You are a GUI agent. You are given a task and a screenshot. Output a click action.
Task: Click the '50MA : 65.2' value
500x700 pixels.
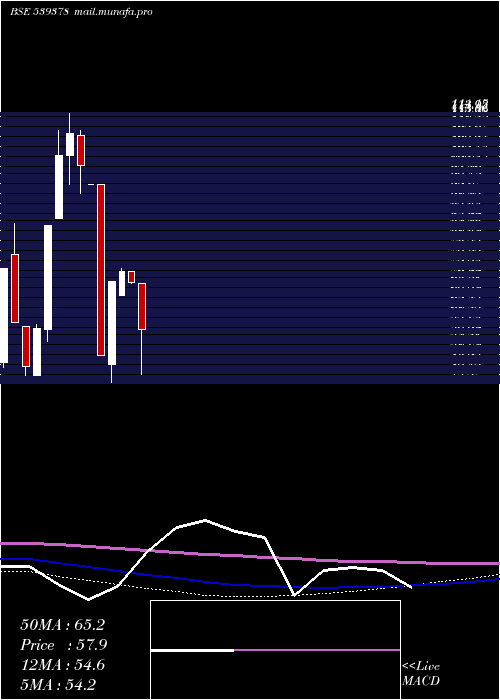(x=62, y=625)
